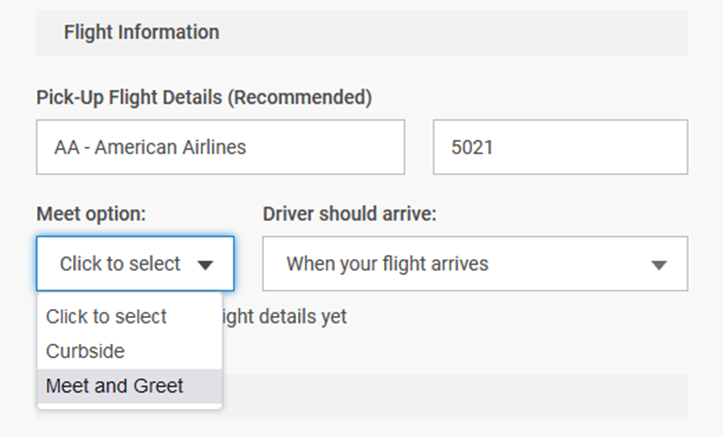Expand the Driver should arrive dropdown

(x=475, y=264)
